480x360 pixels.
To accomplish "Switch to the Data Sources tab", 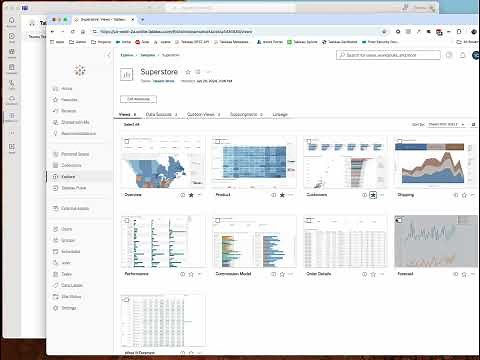I will tap(161, 114).
